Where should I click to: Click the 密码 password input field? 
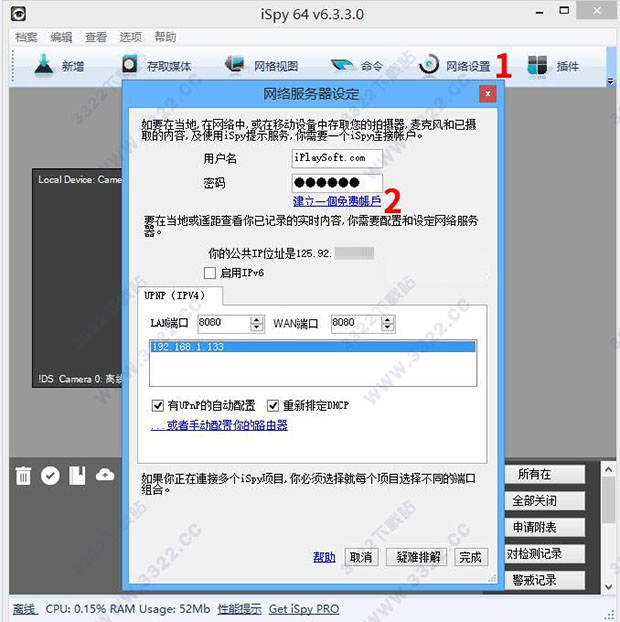tap(337, 183)
